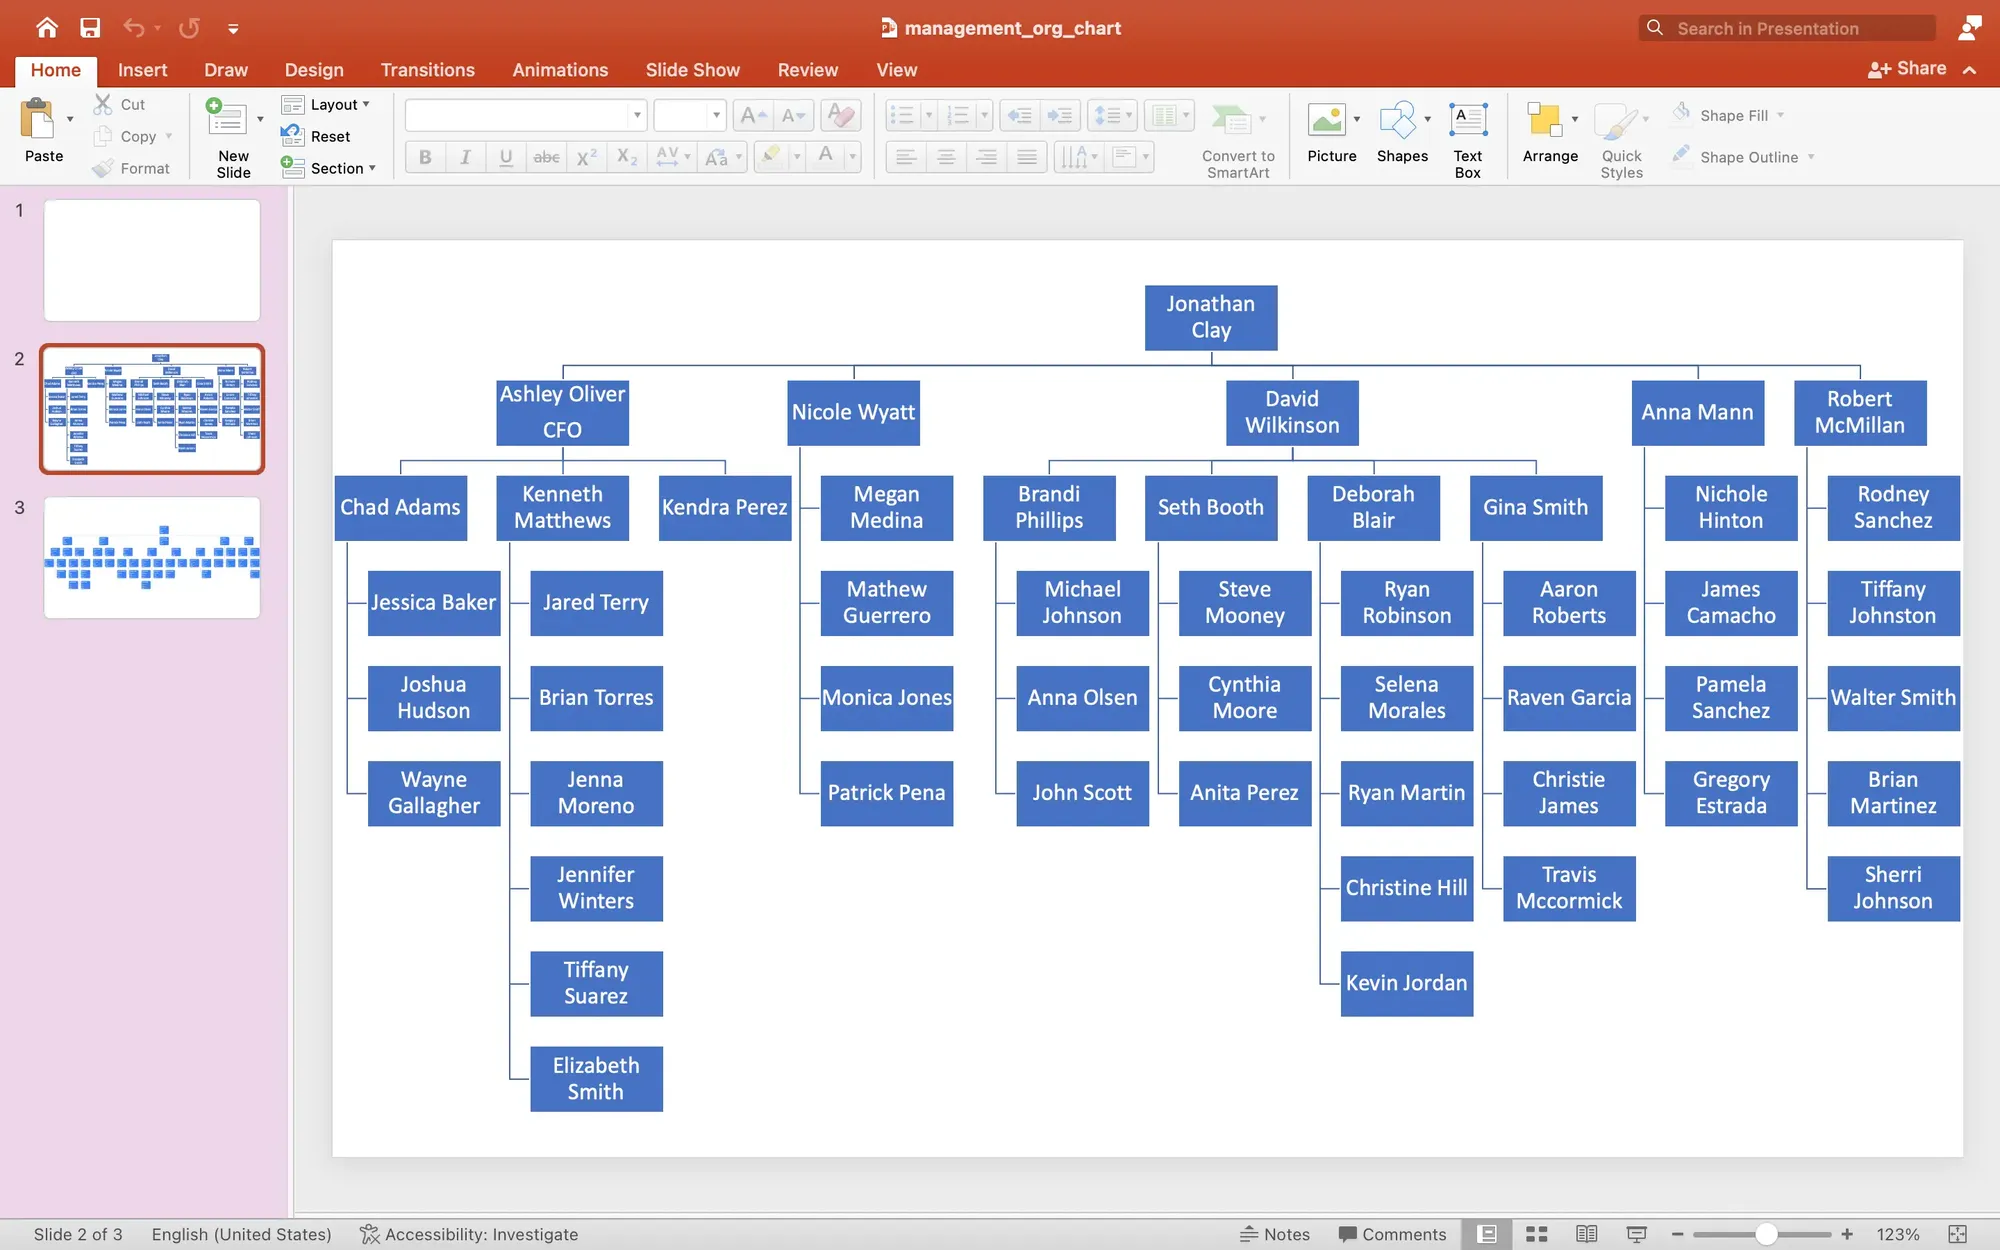This screenshot has height=1250, width=2000.
Task: Enable Underline text formatting toggle
Action: tap(505, 156)
